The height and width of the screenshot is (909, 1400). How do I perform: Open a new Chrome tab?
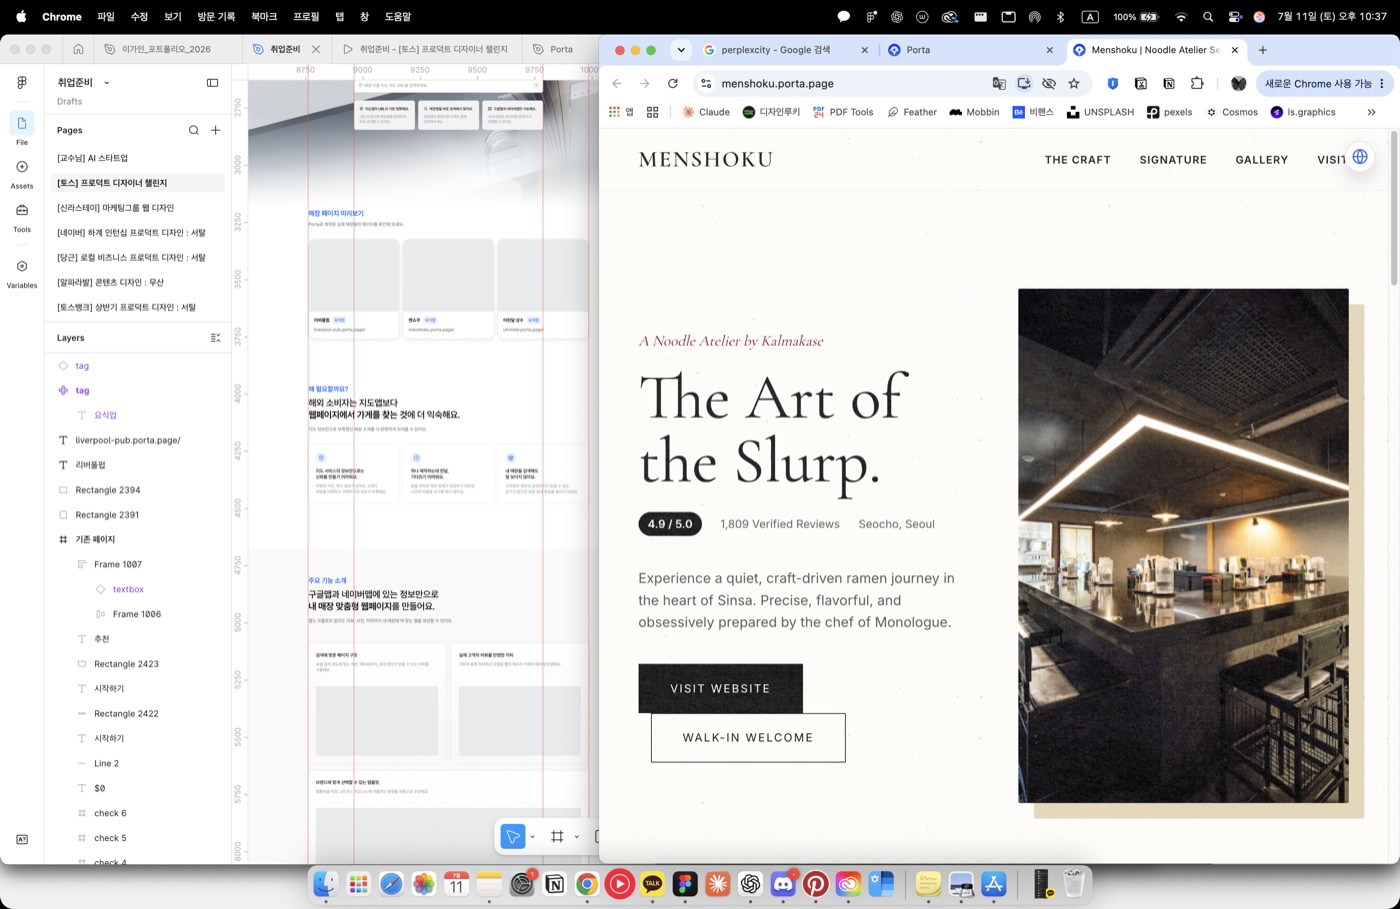[x=1263, y=50]
